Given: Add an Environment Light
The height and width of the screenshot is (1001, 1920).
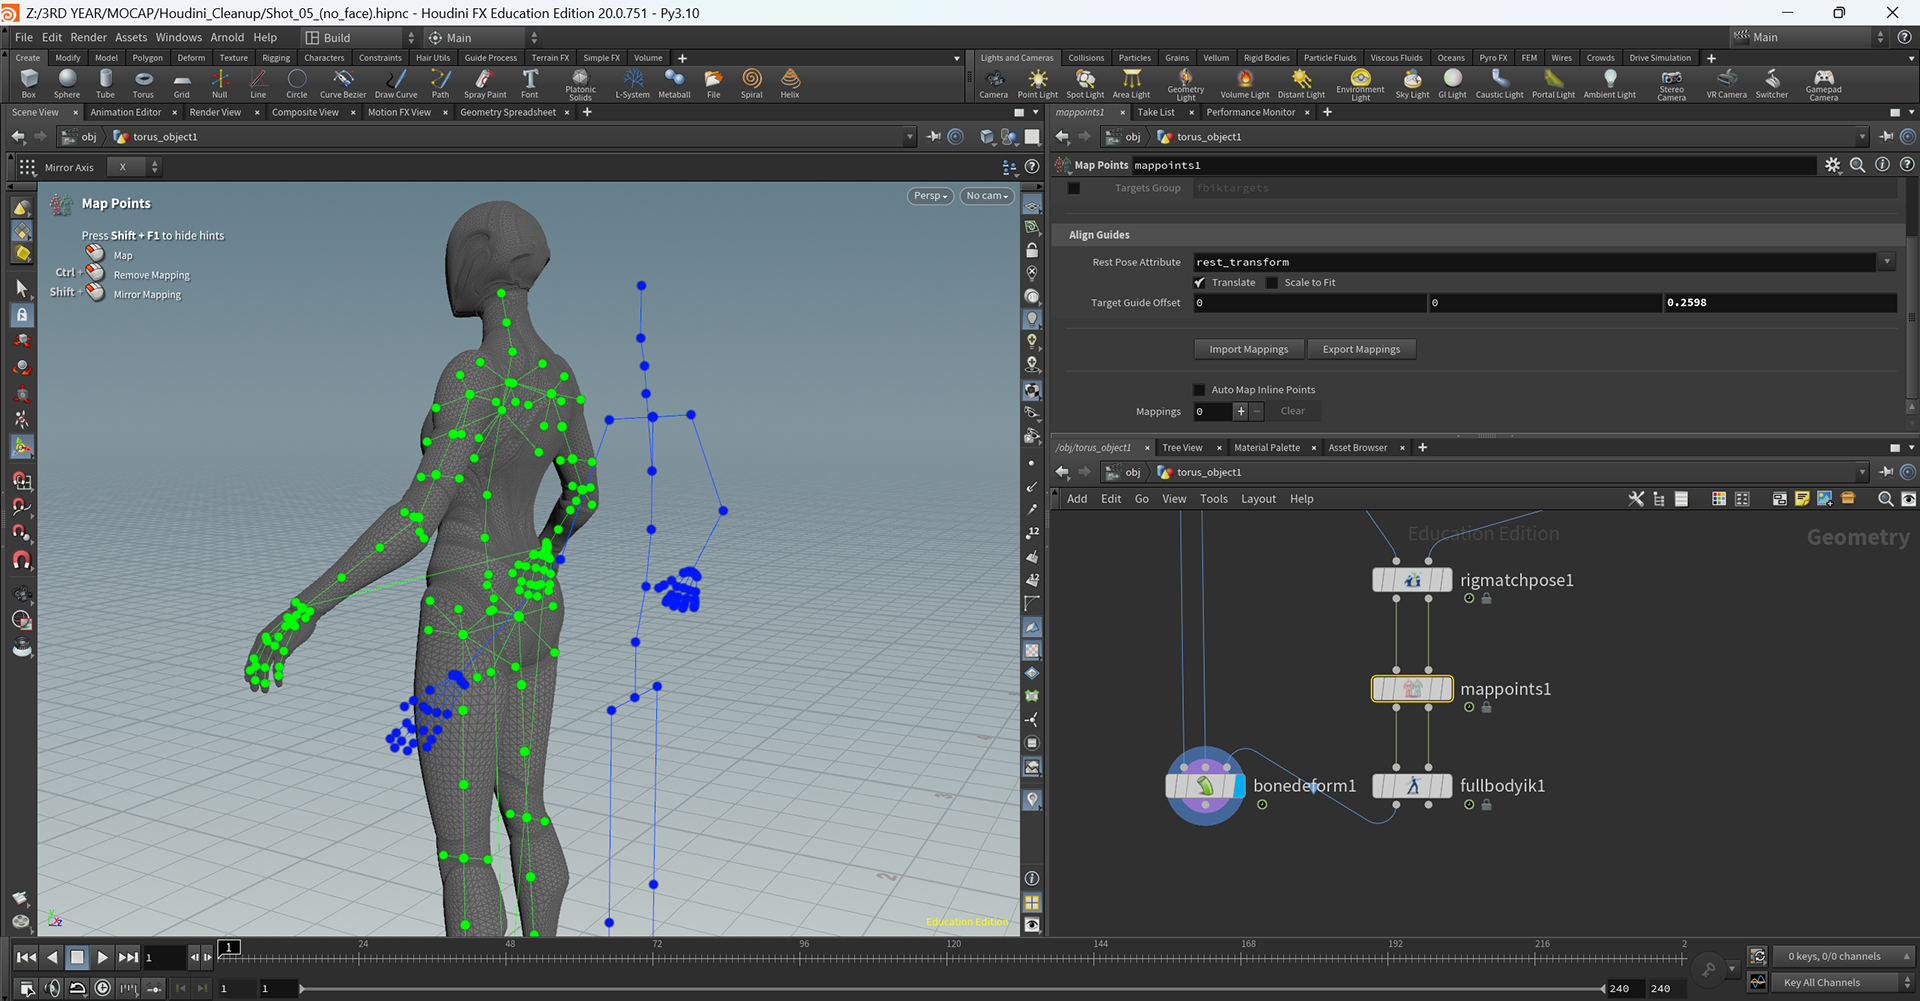Looking at the screenshot, I should click(x=1360, y=85).
